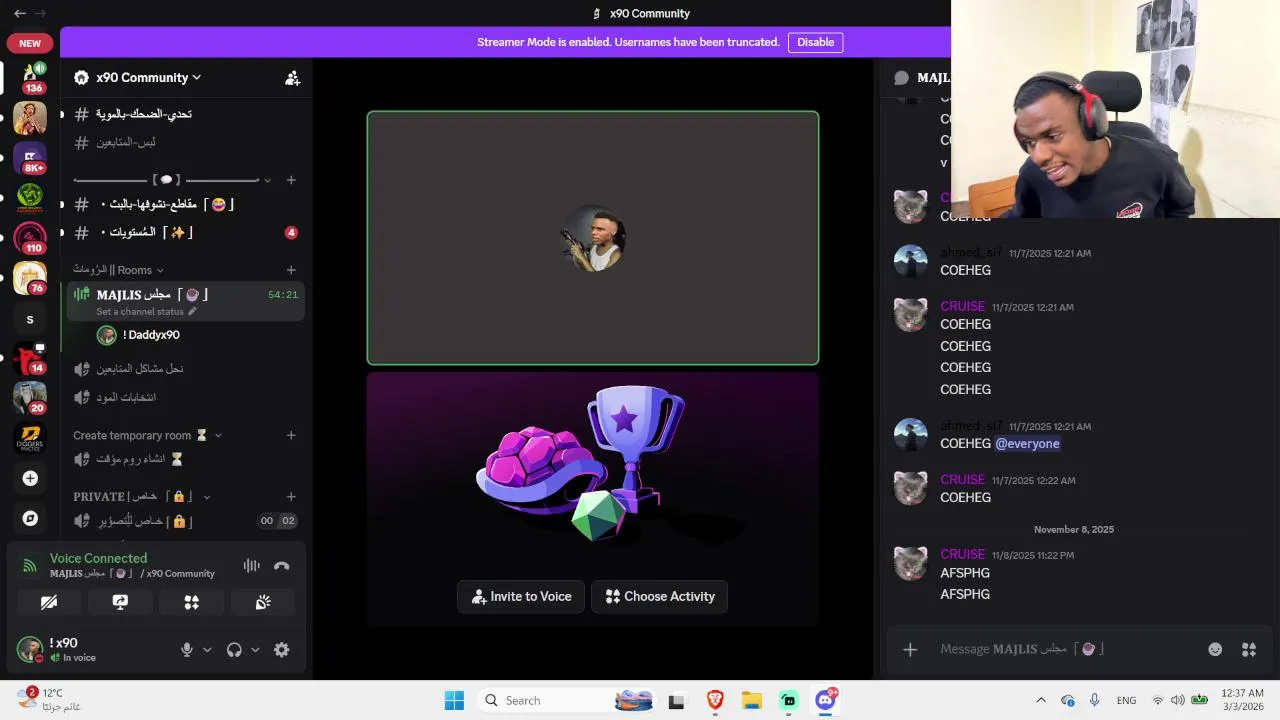The width and height of the screenshot is (1280, 720).
Task: Open the تحدي-الضحك-بالموية text channel
Action: coord(185,114)
